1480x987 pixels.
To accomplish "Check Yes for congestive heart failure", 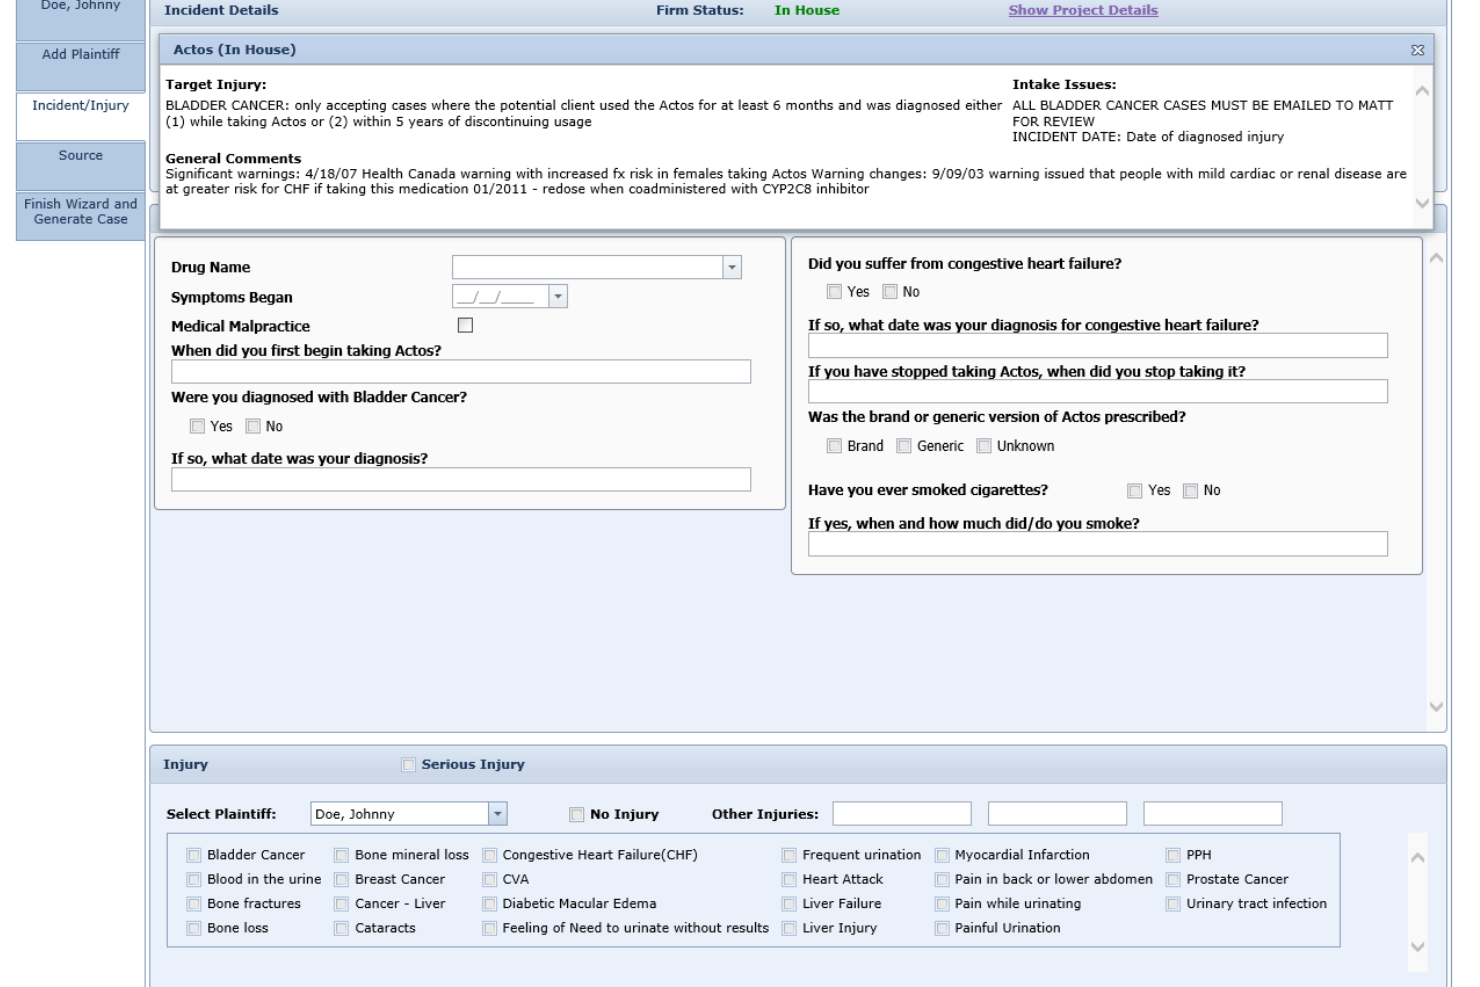I will pos(834,292).
